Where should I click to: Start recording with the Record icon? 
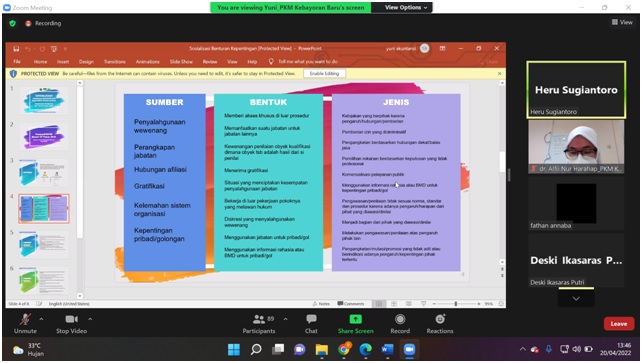coord(400,319)
